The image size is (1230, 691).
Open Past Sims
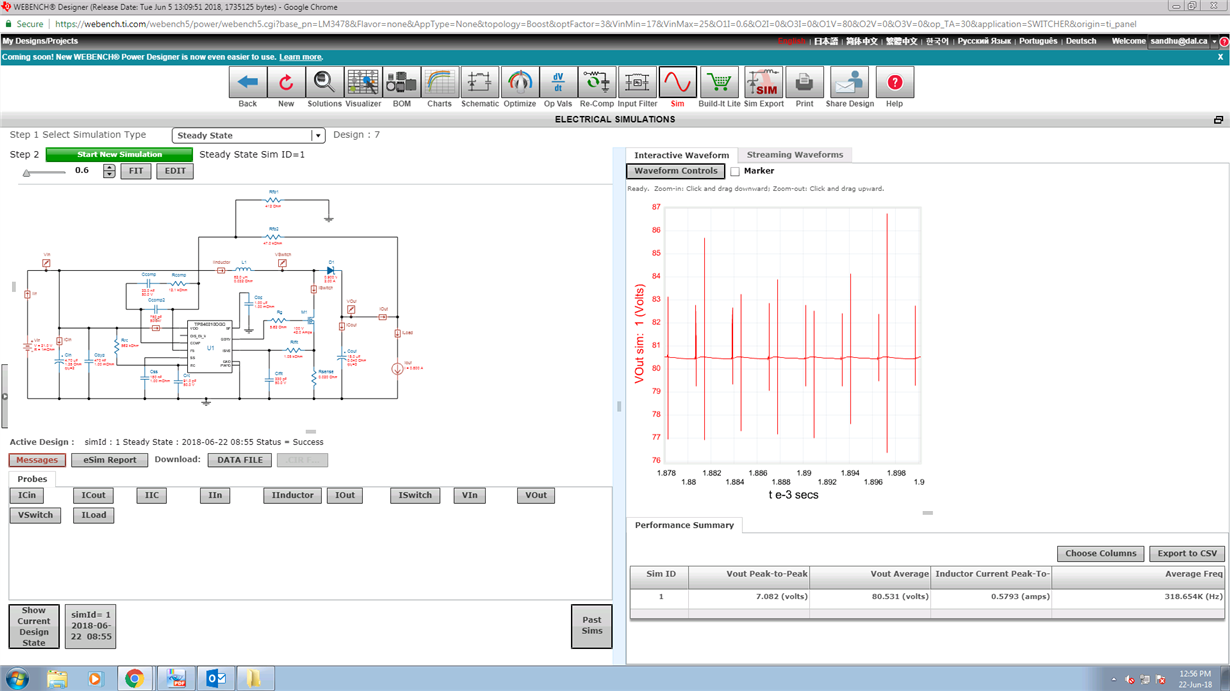pyautogui.click(x=592, y=626)
